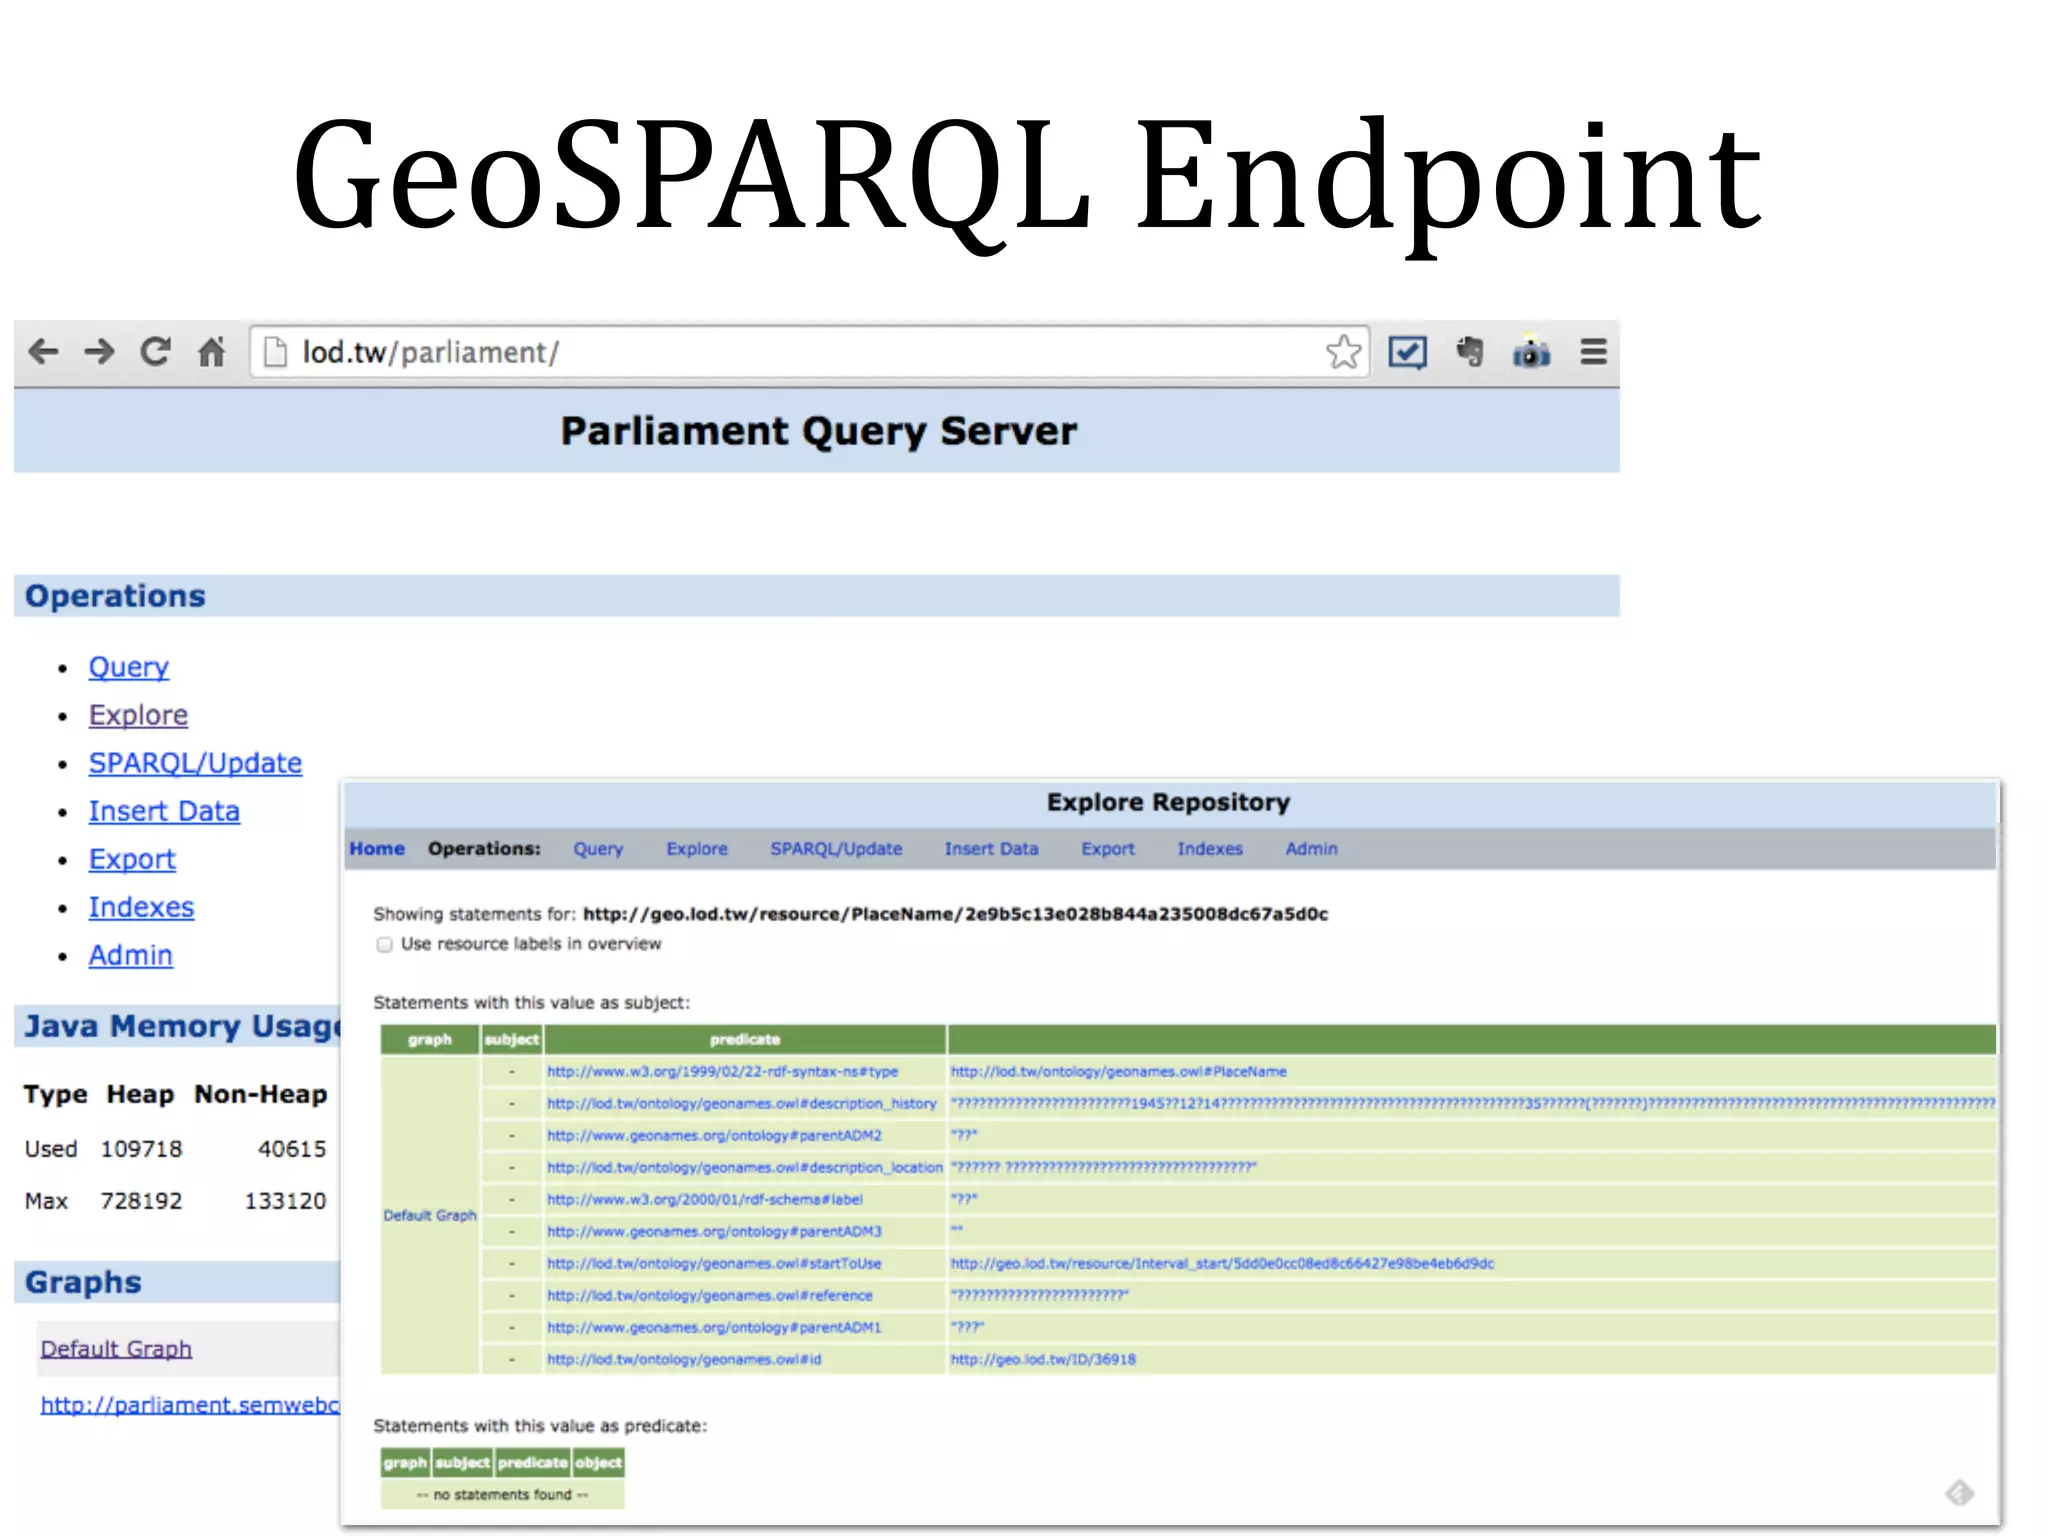
Task: Click the browser back arrow
Action: point(44,352)
